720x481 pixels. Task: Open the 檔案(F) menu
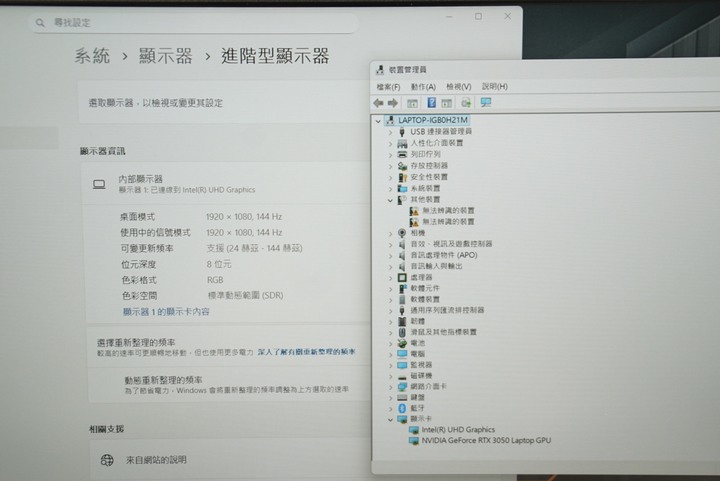[389, 87]
